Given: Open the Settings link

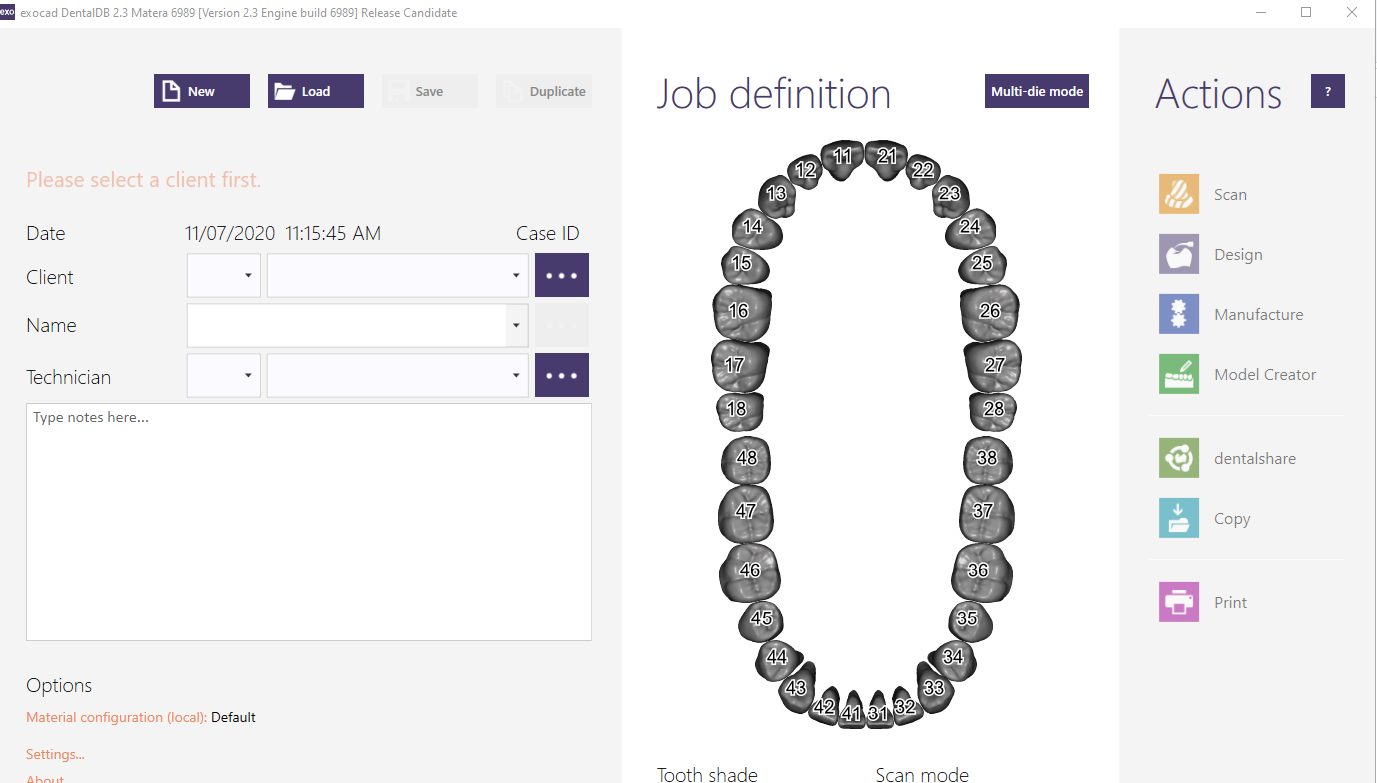Looking at the screenshot, I should 55,754.
